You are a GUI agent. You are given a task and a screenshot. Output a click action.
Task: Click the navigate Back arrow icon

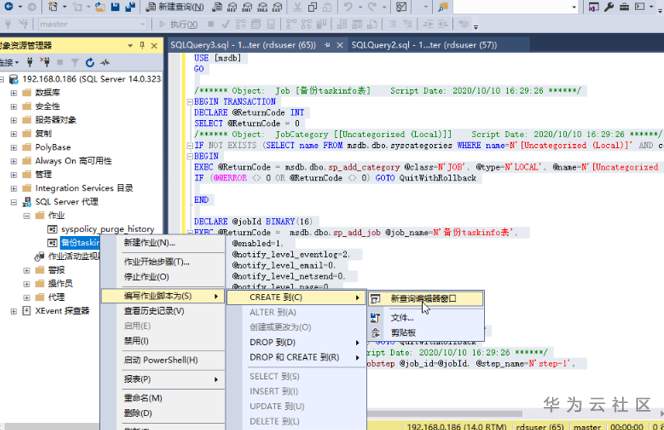(8, 7)
